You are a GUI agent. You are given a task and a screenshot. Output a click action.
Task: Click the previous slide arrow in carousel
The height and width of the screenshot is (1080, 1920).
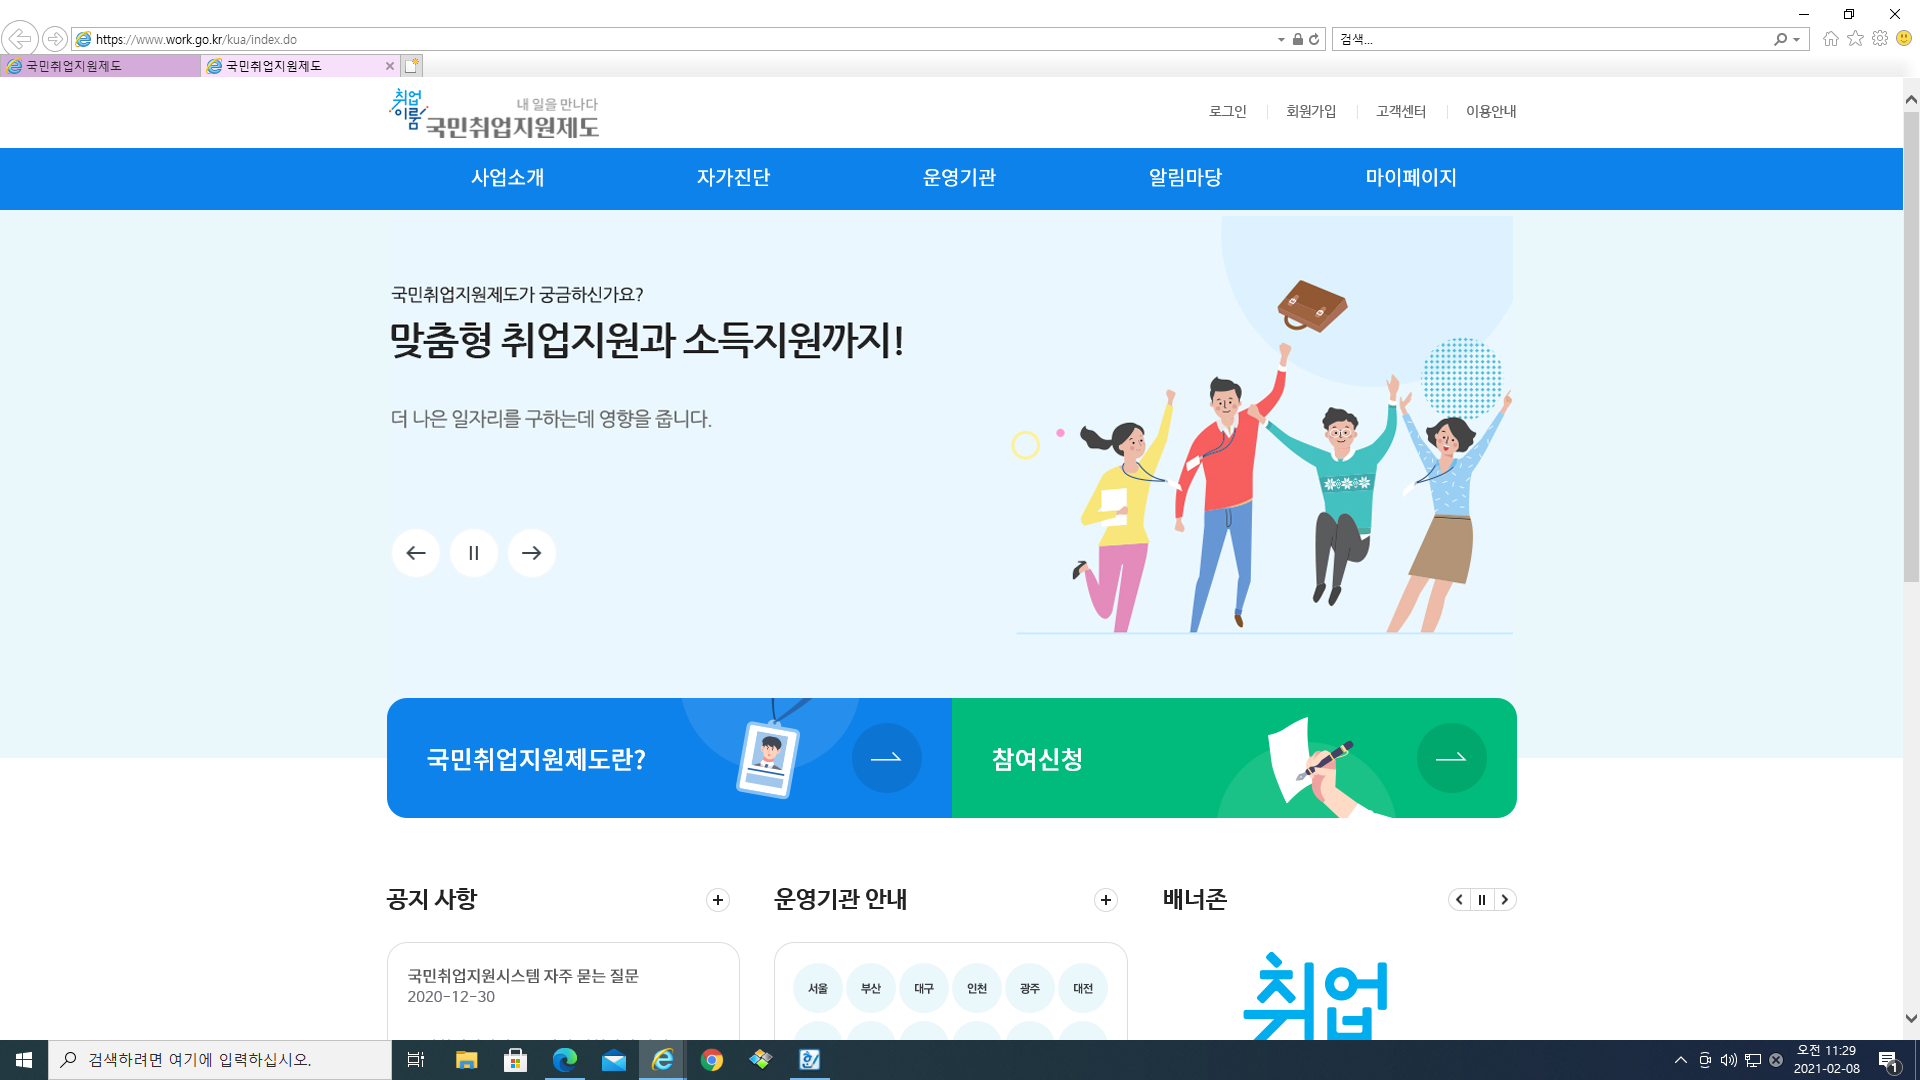coord(416,553)
